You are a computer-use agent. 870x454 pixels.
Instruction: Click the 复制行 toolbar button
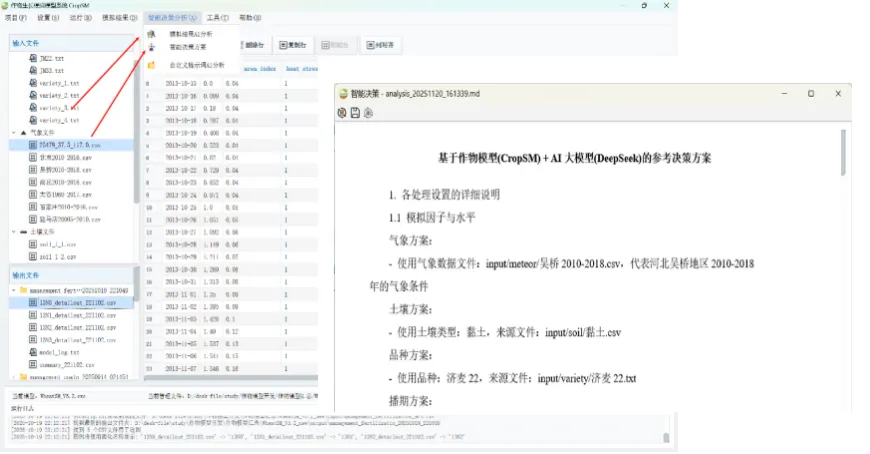(293, 45)
